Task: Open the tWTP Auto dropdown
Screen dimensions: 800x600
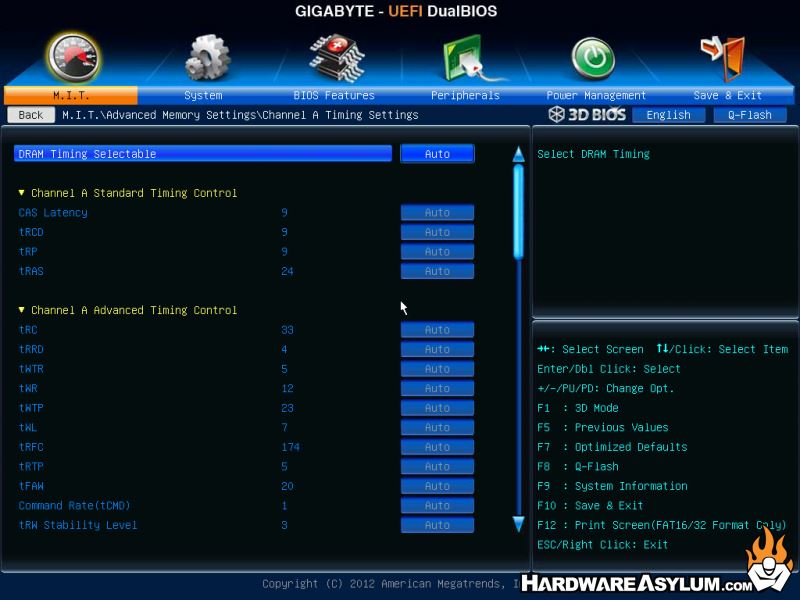Action: coord(437,408)
